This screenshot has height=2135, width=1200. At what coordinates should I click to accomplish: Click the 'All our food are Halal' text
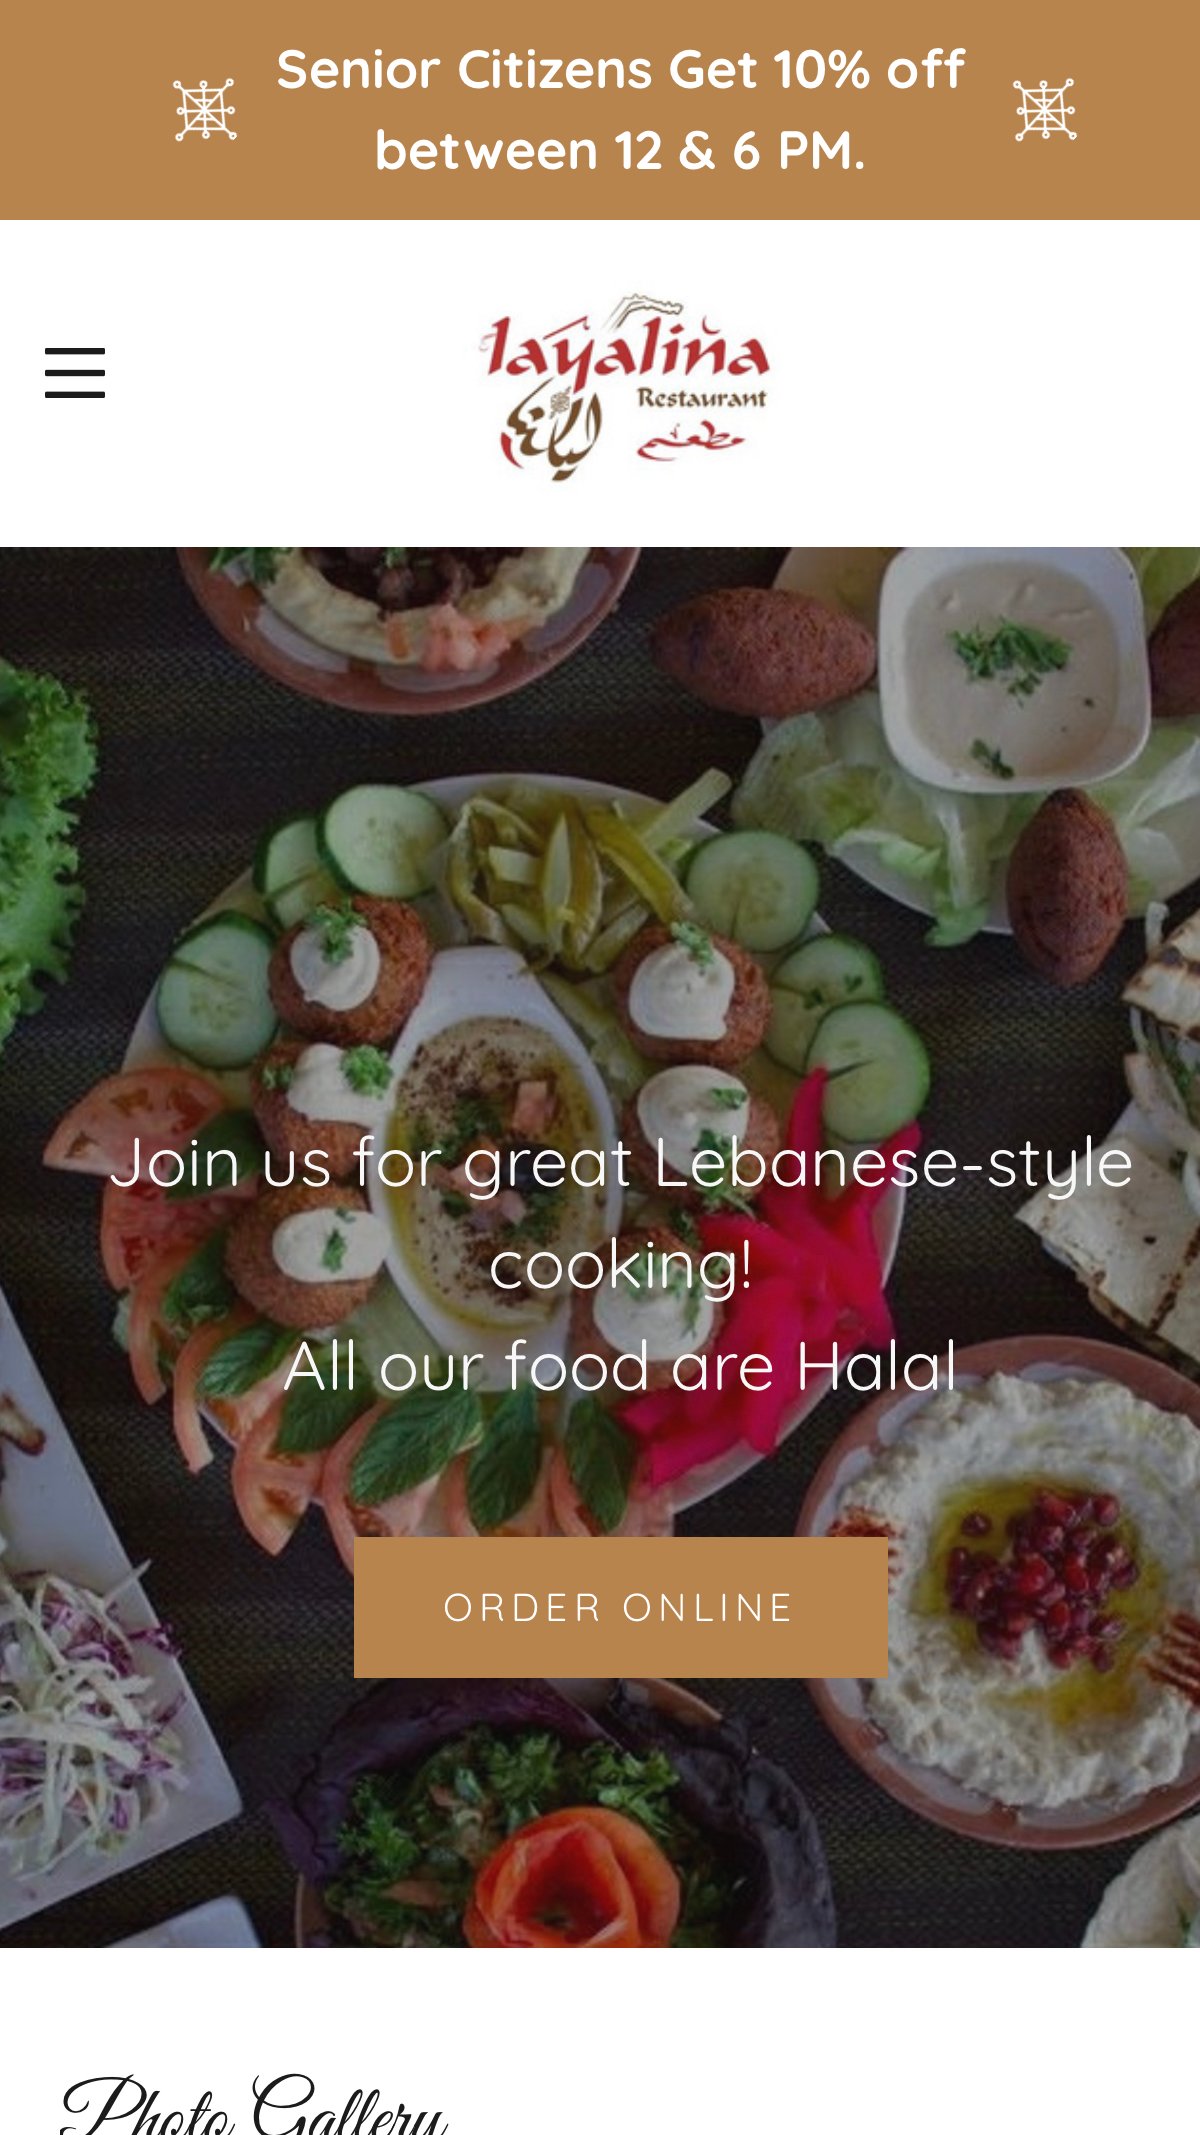pyautogui.click(x=621, y=1366)
